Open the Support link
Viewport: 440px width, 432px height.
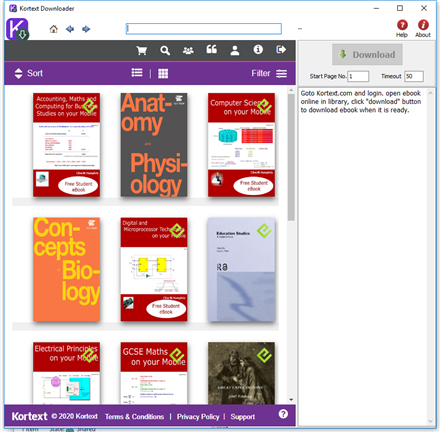tap(243, 417)
